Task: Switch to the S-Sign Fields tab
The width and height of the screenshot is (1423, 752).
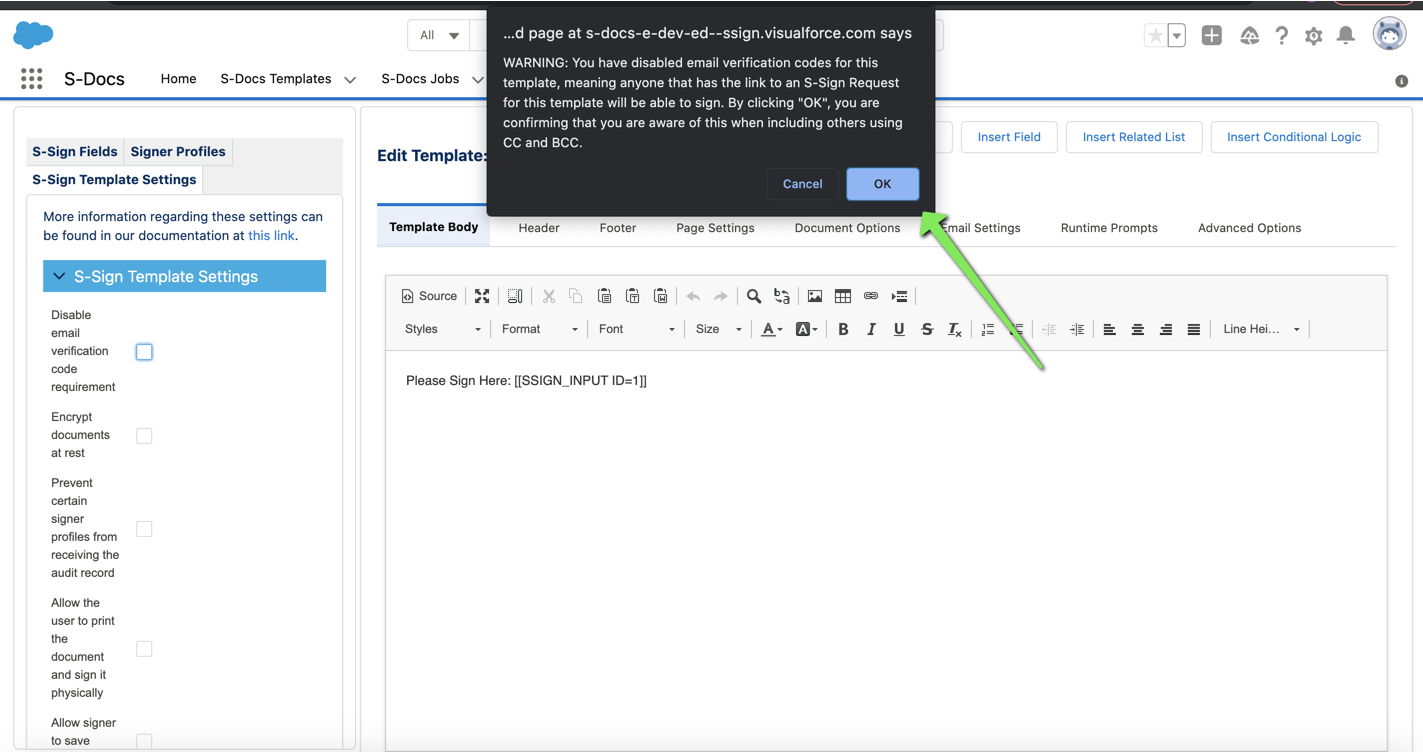Action: tap(75, 152)
